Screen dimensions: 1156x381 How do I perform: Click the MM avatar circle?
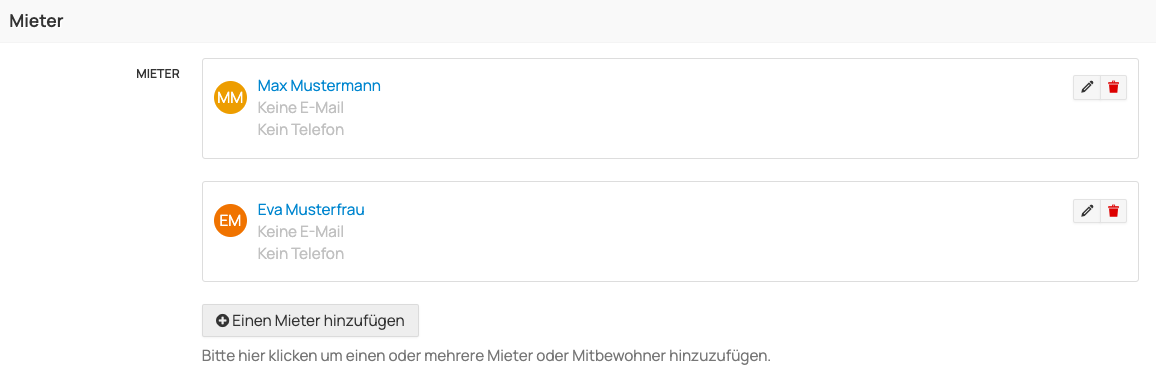pos(230,97)
